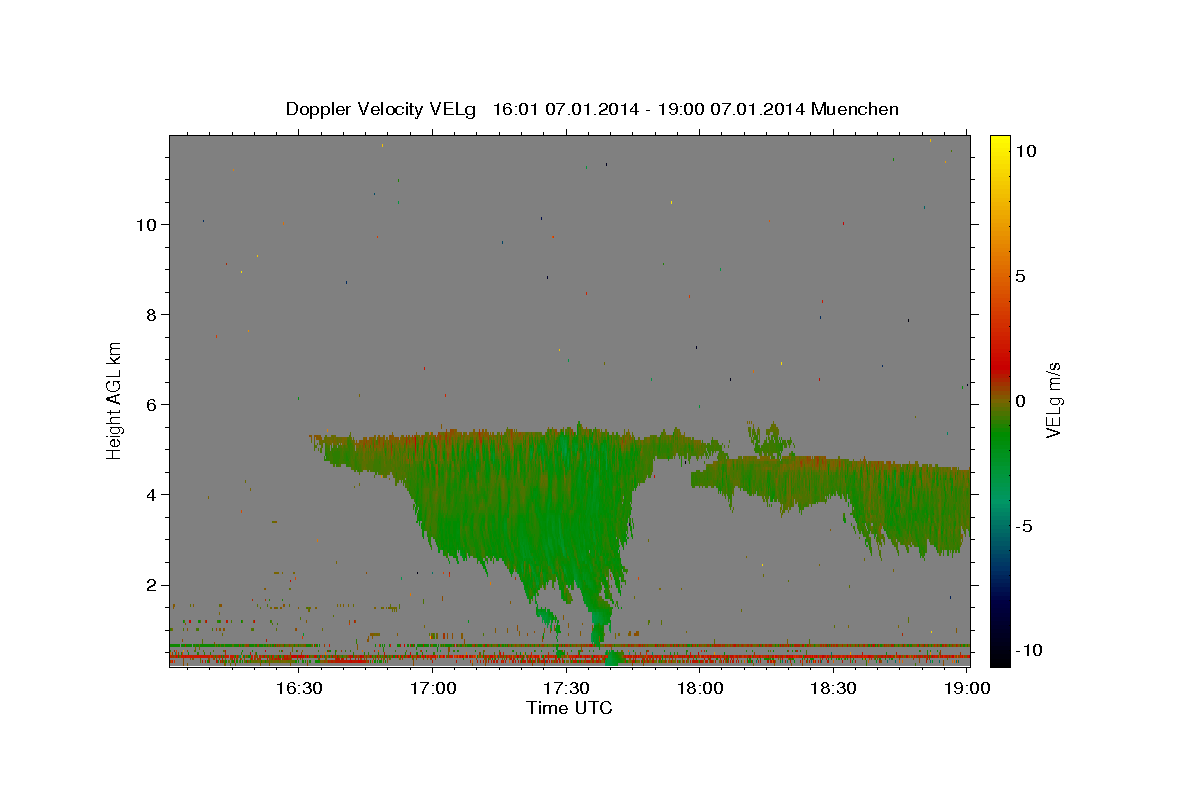Click the colorbar value 10 label
Viewport: 1200px width, 800px height.
[x=1026, y=151]
